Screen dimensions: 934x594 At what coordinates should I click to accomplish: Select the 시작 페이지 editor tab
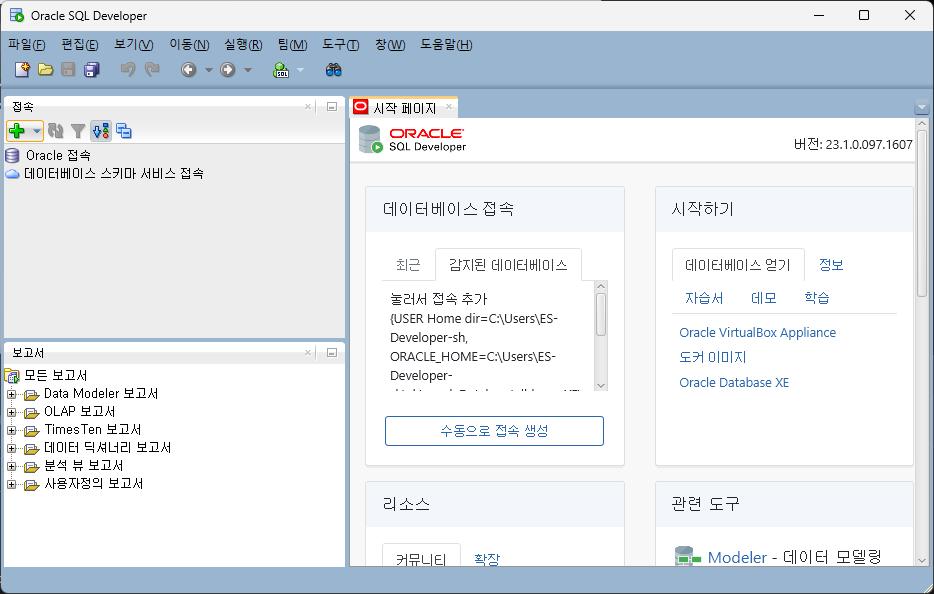click(x=404, y=108)
